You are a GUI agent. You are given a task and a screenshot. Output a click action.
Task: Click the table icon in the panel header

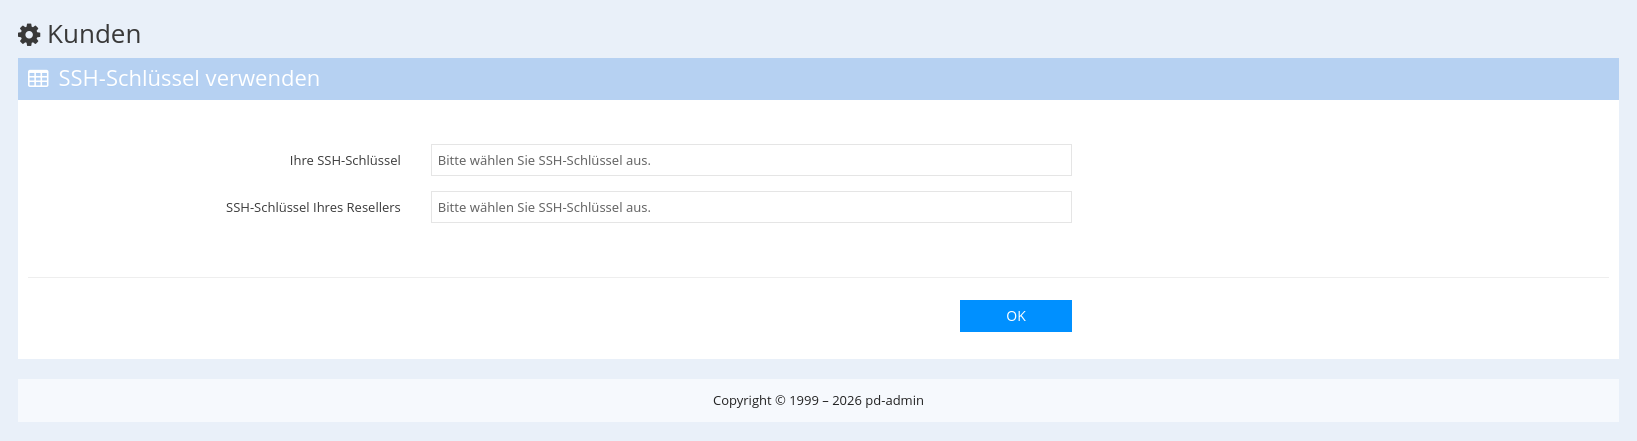tap(38, 79)
